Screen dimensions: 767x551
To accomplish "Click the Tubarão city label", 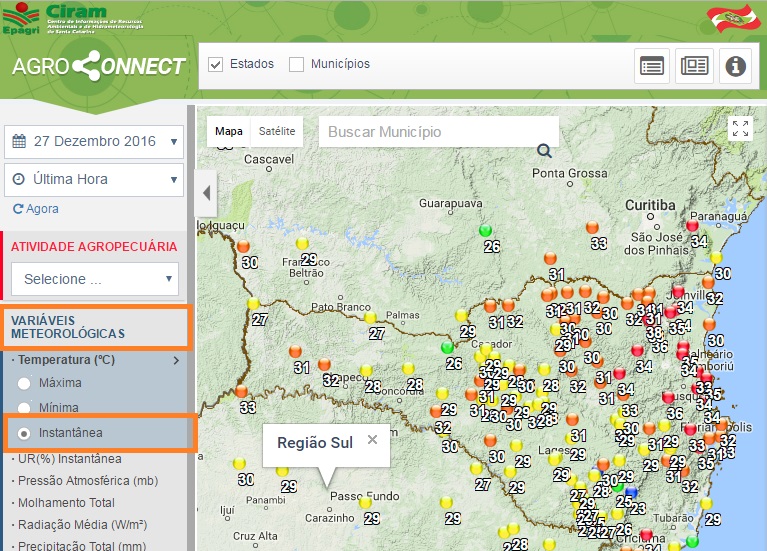I will pyautogui.click(x=673, y=518).
